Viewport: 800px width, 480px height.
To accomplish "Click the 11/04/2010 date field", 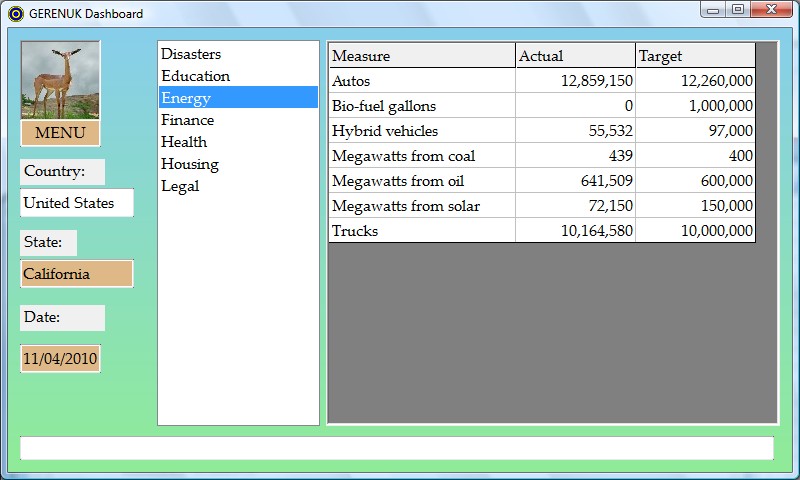I will [60, 358].
